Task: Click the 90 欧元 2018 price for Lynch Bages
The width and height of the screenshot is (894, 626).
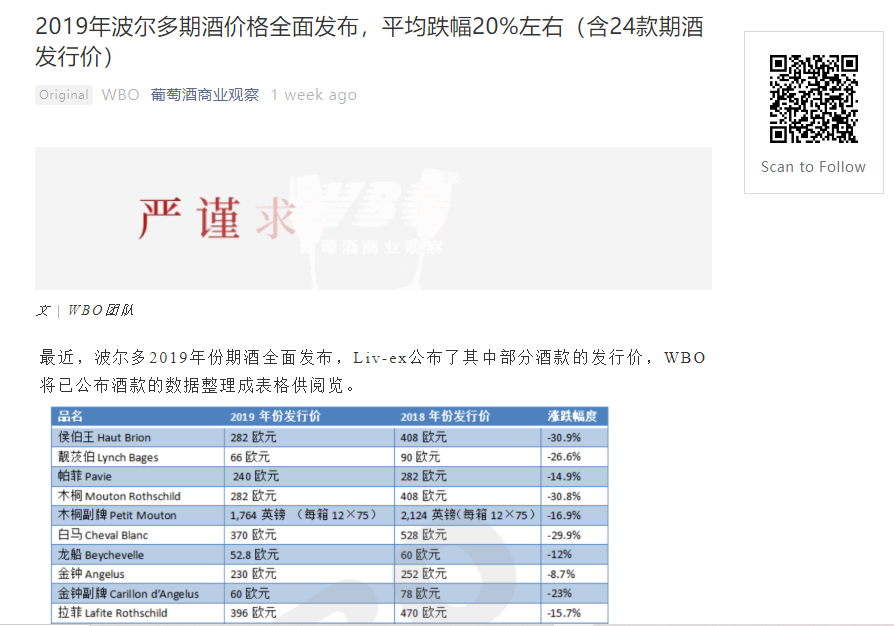Action: (420, 457)
